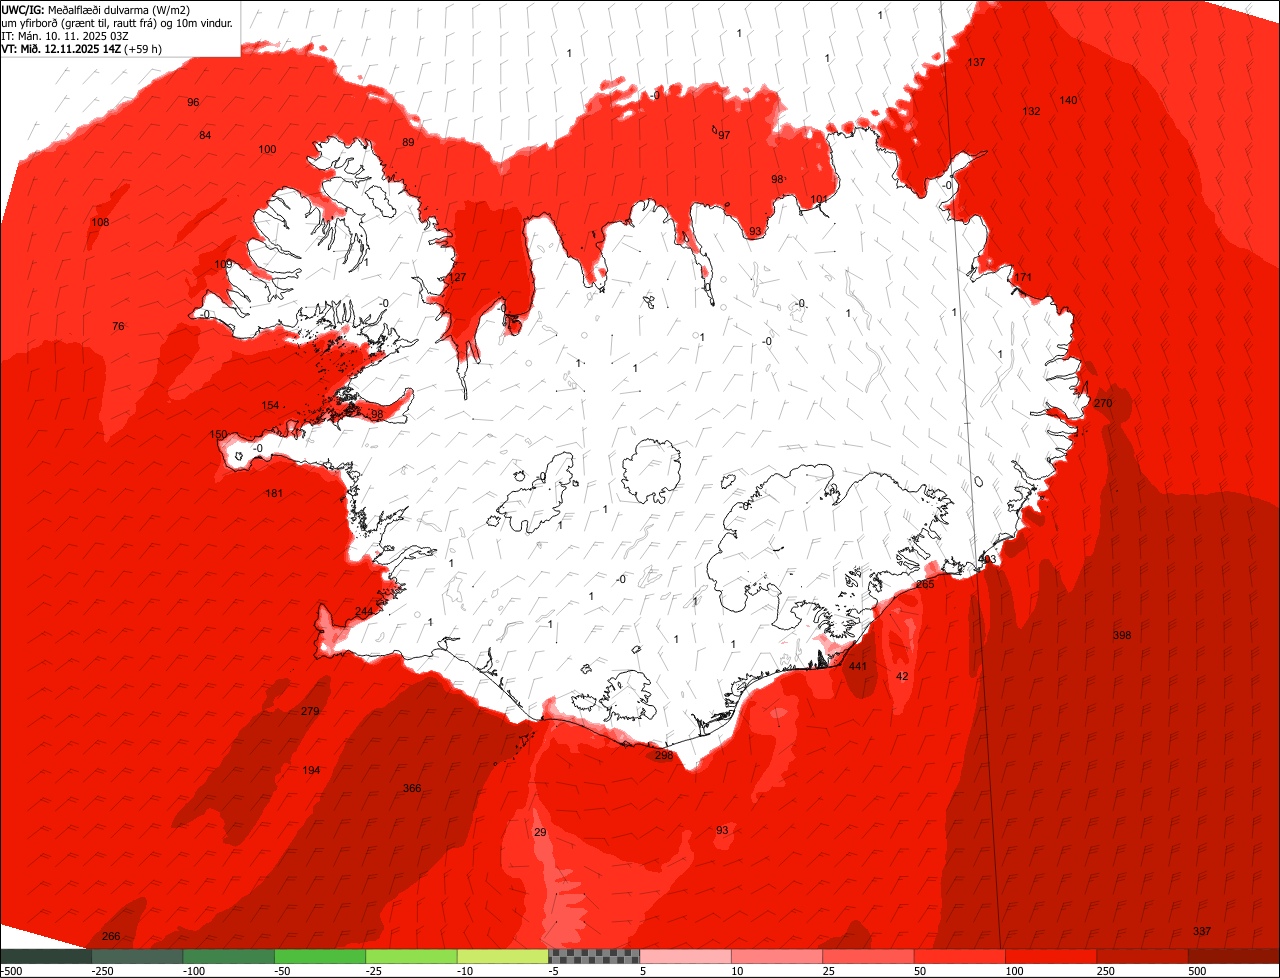This screenshot has width=1280, height=978.
Task: Click the map value 181 in Faxaflói bay
Action: pyautogui.click(x=274, y=494)
